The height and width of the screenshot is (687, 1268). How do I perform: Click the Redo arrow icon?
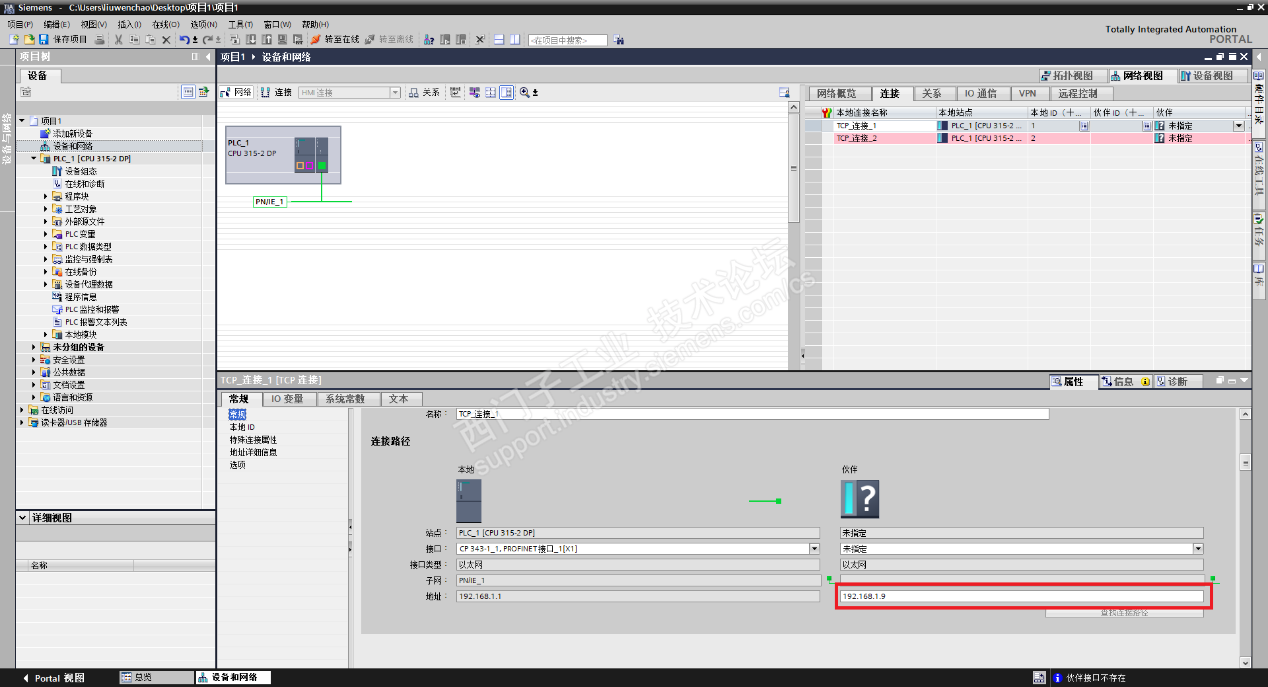[x=208, y=40]
